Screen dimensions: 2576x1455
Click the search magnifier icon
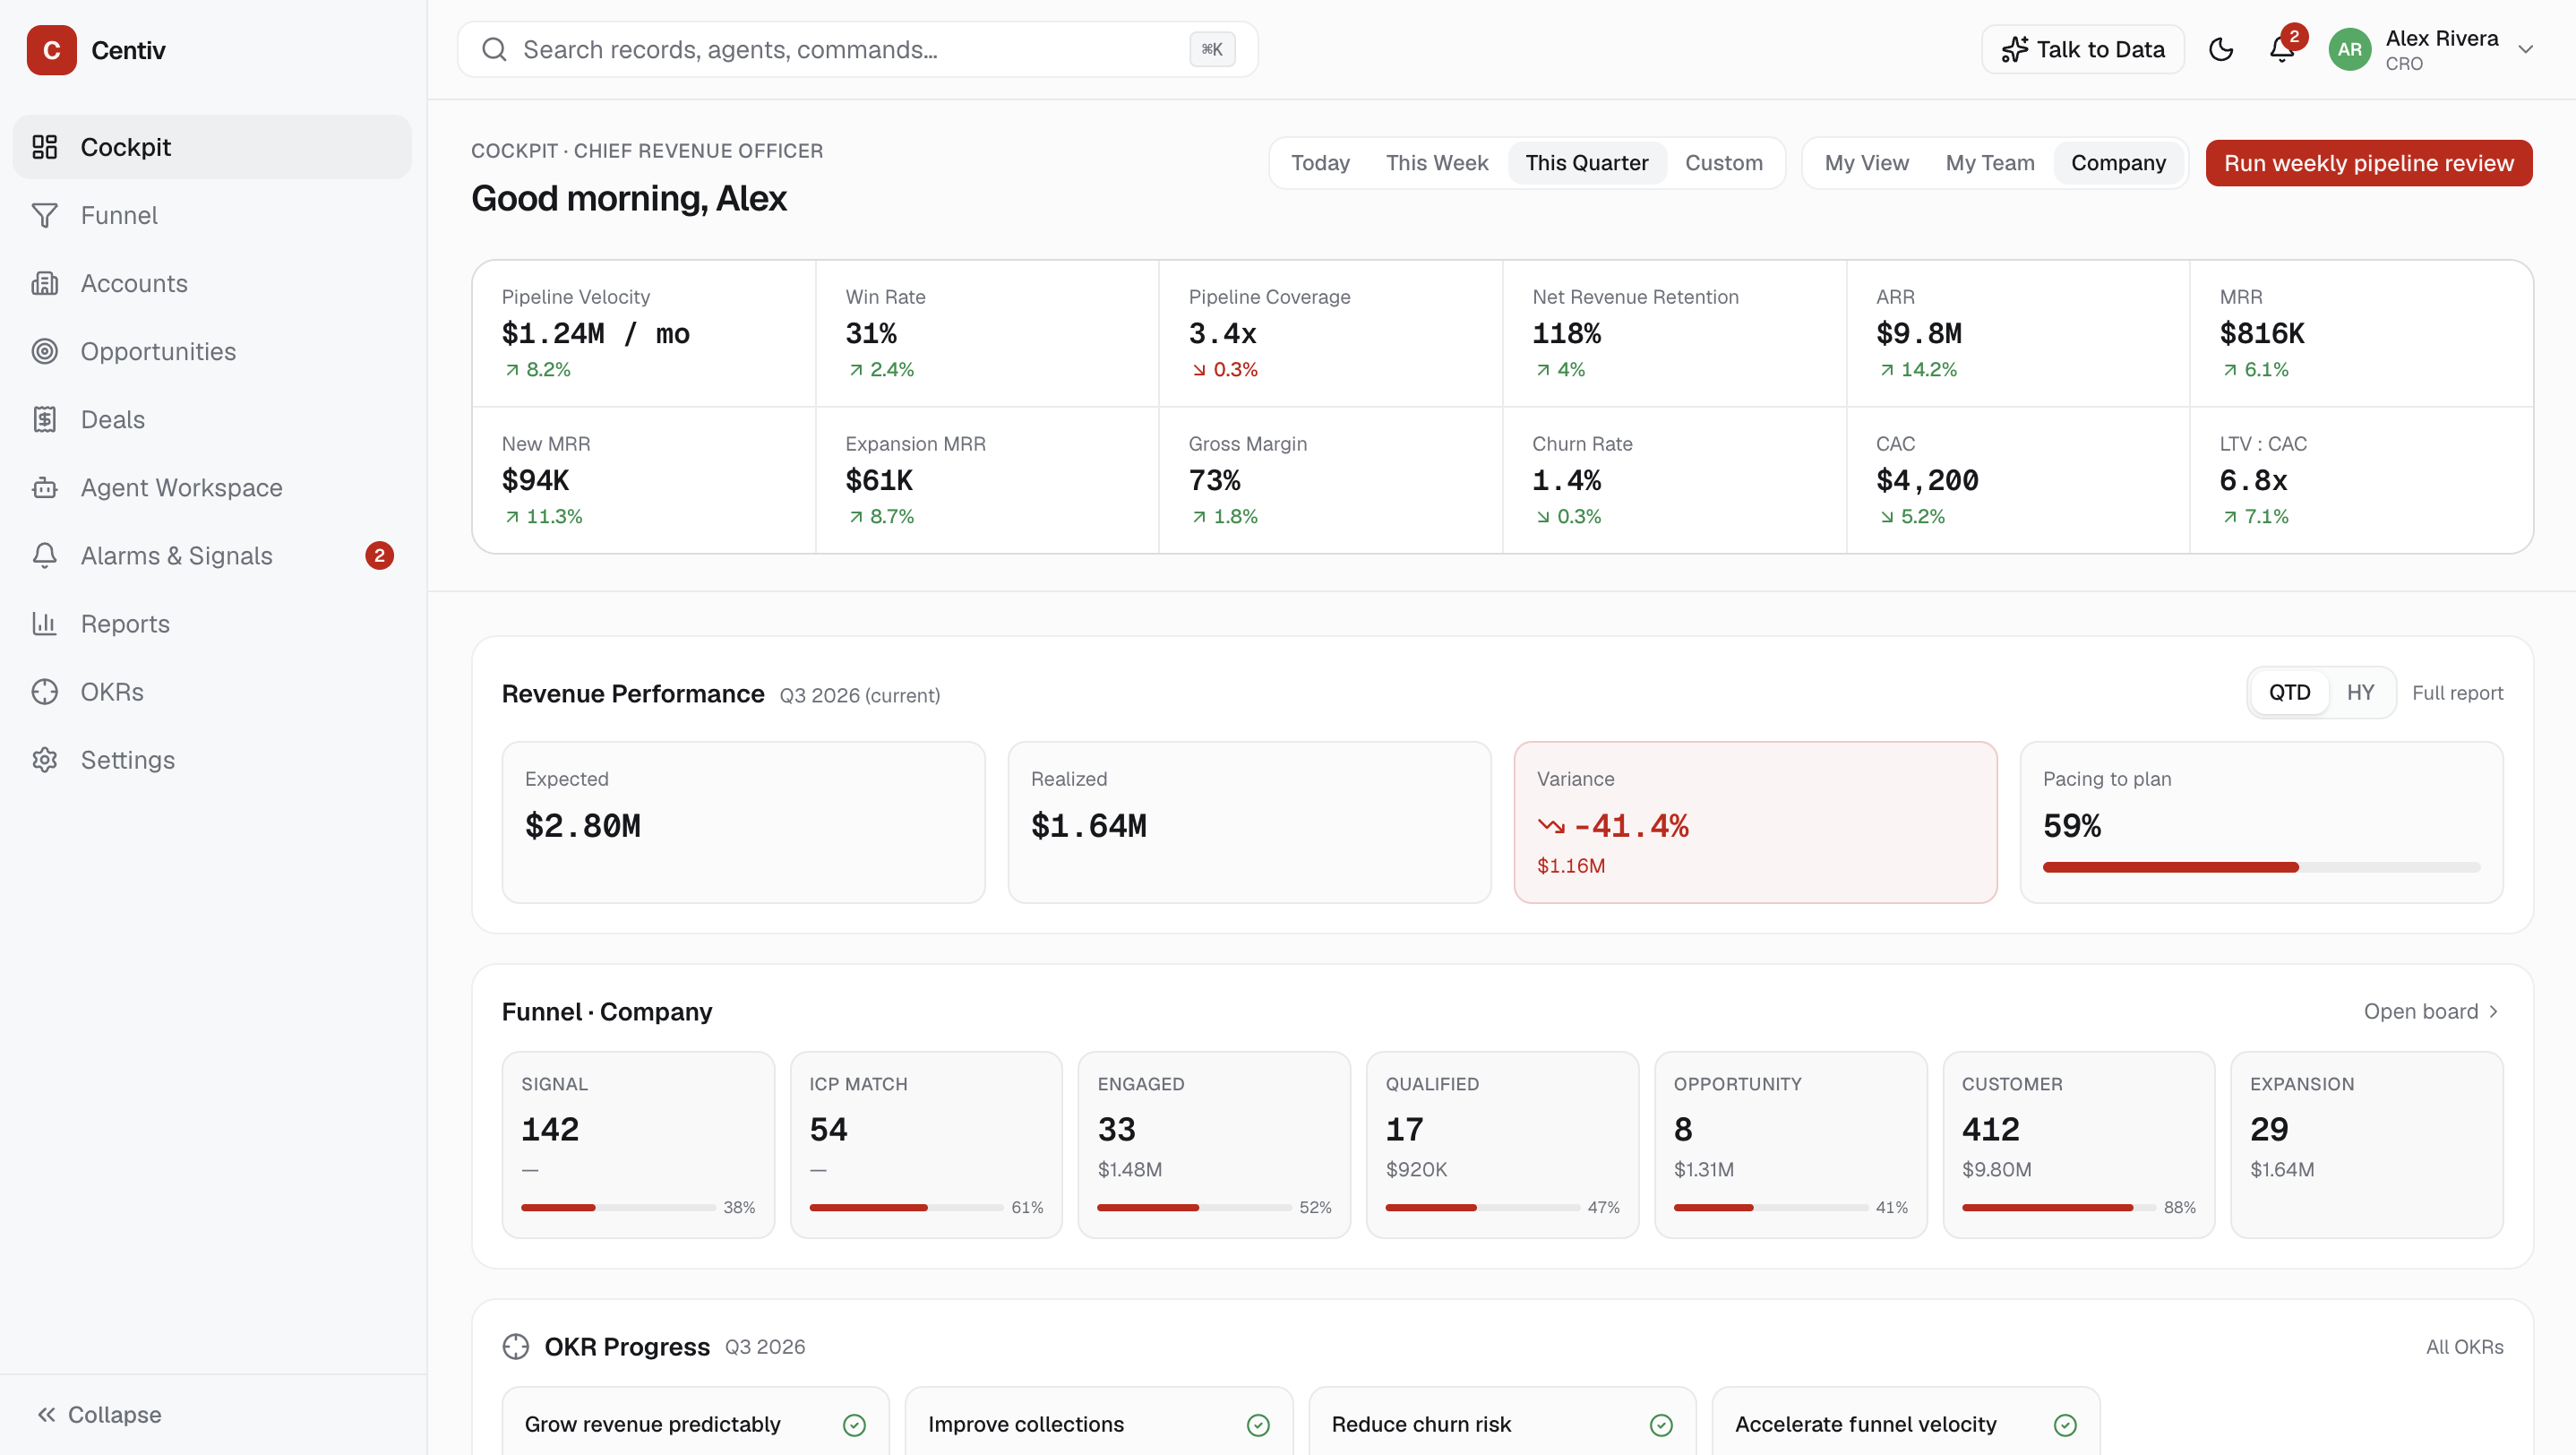pos(494,49)
